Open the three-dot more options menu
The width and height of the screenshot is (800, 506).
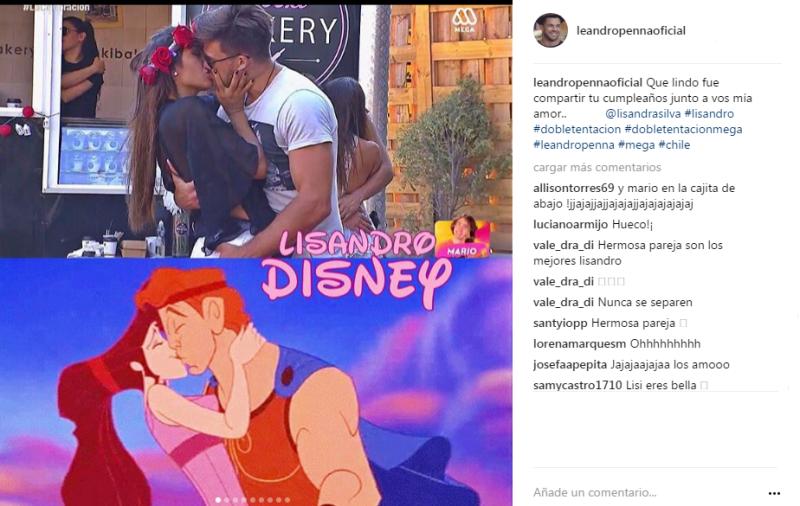(x=774, y=493)
